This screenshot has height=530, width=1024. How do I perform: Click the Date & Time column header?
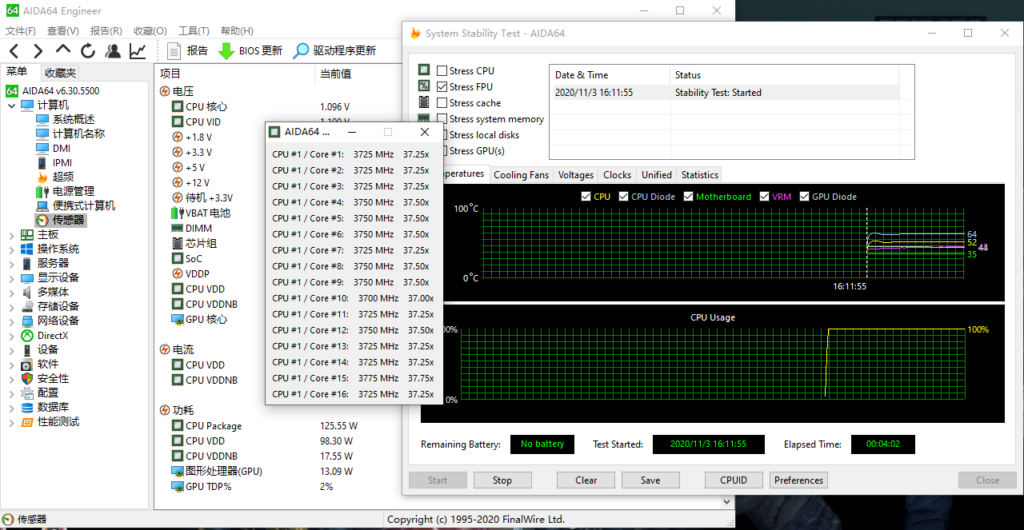click(x=610, y=75)
